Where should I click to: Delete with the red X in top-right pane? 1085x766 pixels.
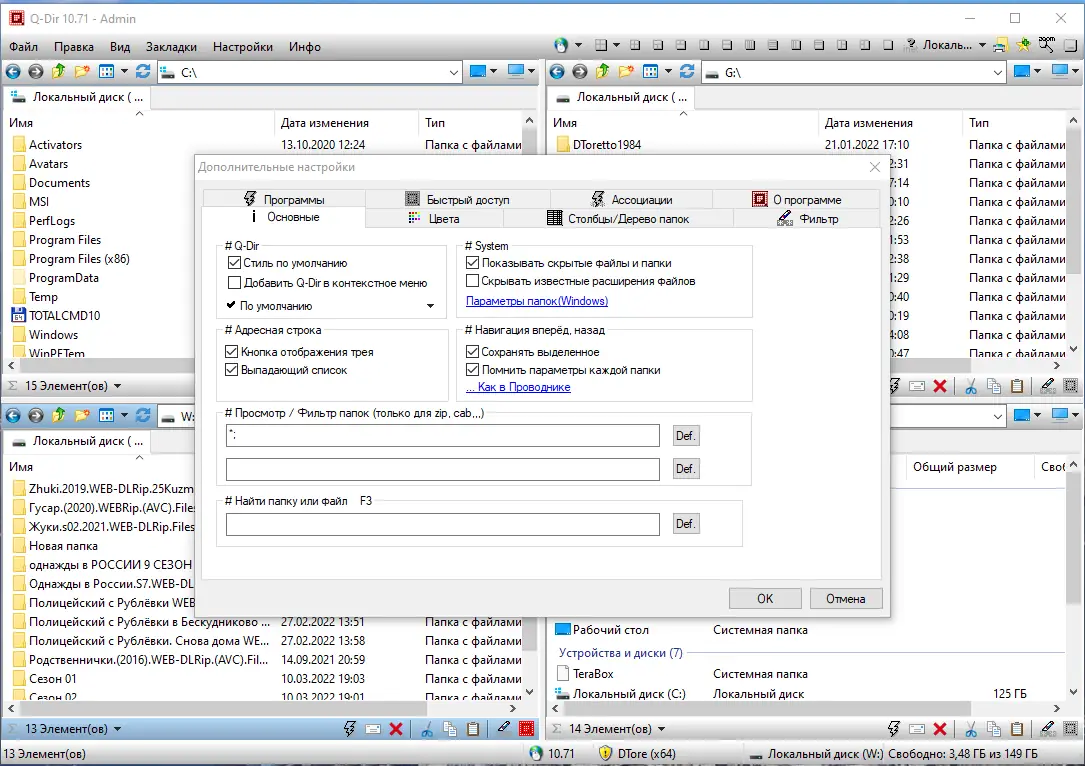pos(940,386)
